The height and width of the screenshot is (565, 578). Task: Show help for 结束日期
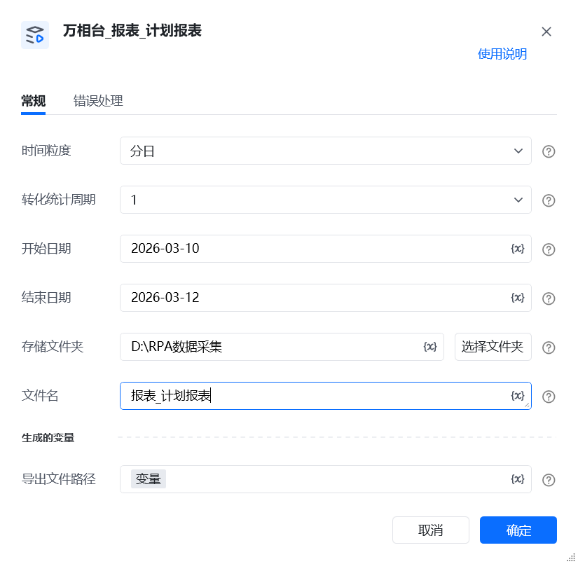pos(548,299)
